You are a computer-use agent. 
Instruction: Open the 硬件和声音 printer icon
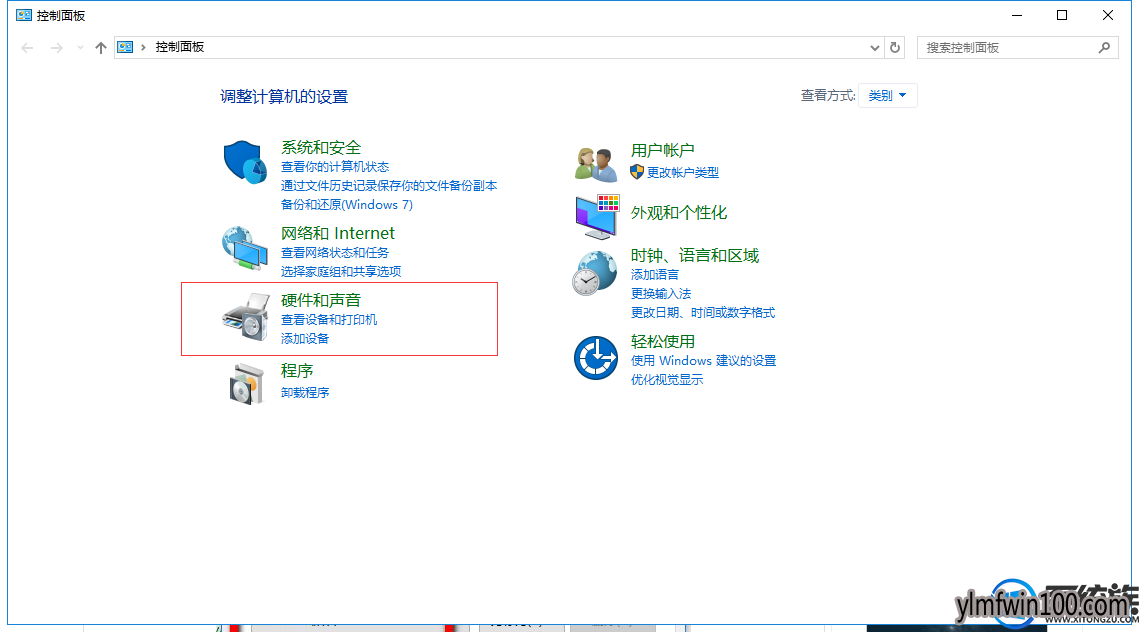[246, 316]
